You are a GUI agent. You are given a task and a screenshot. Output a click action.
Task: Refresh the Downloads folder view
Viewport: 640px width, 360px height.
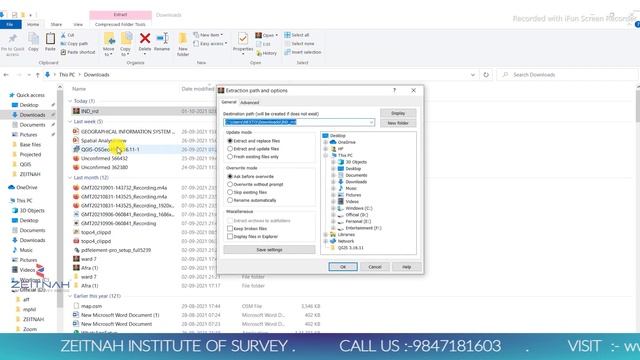(x=486, y=75)
